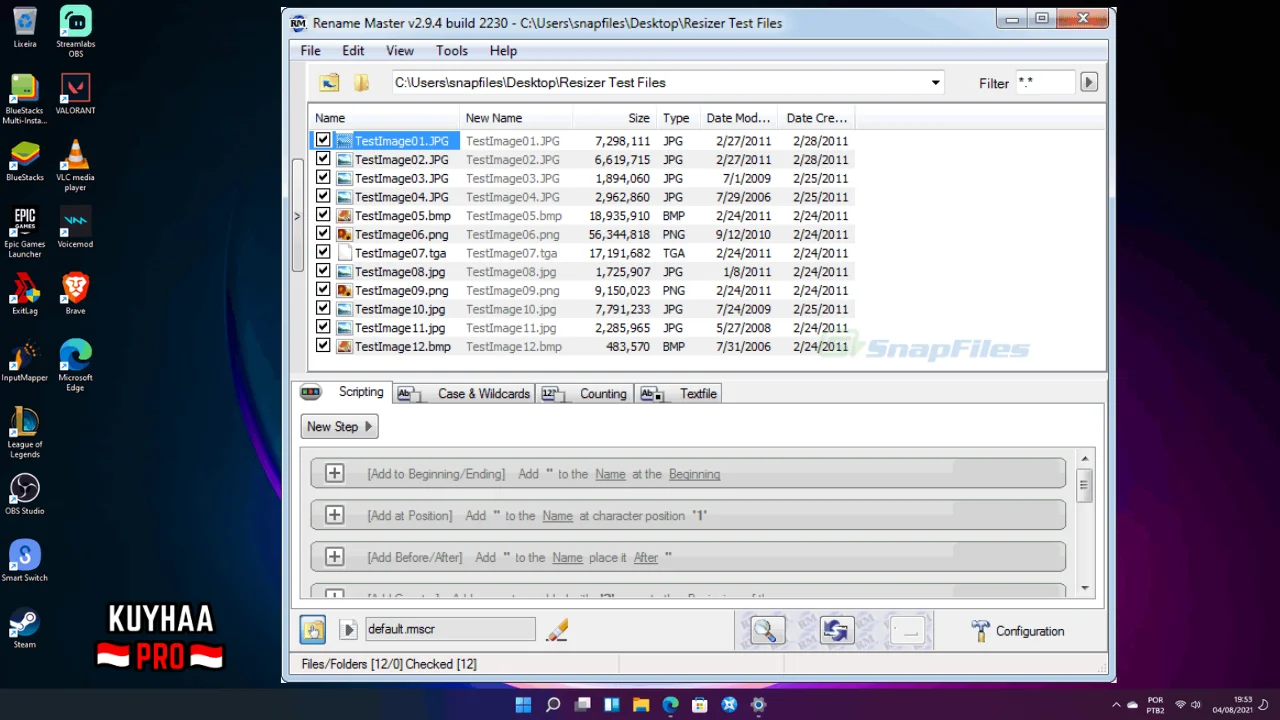Open Brave browser desktop icon
The height and width of the screenshot is (720, 1280).
pos(76,294)
